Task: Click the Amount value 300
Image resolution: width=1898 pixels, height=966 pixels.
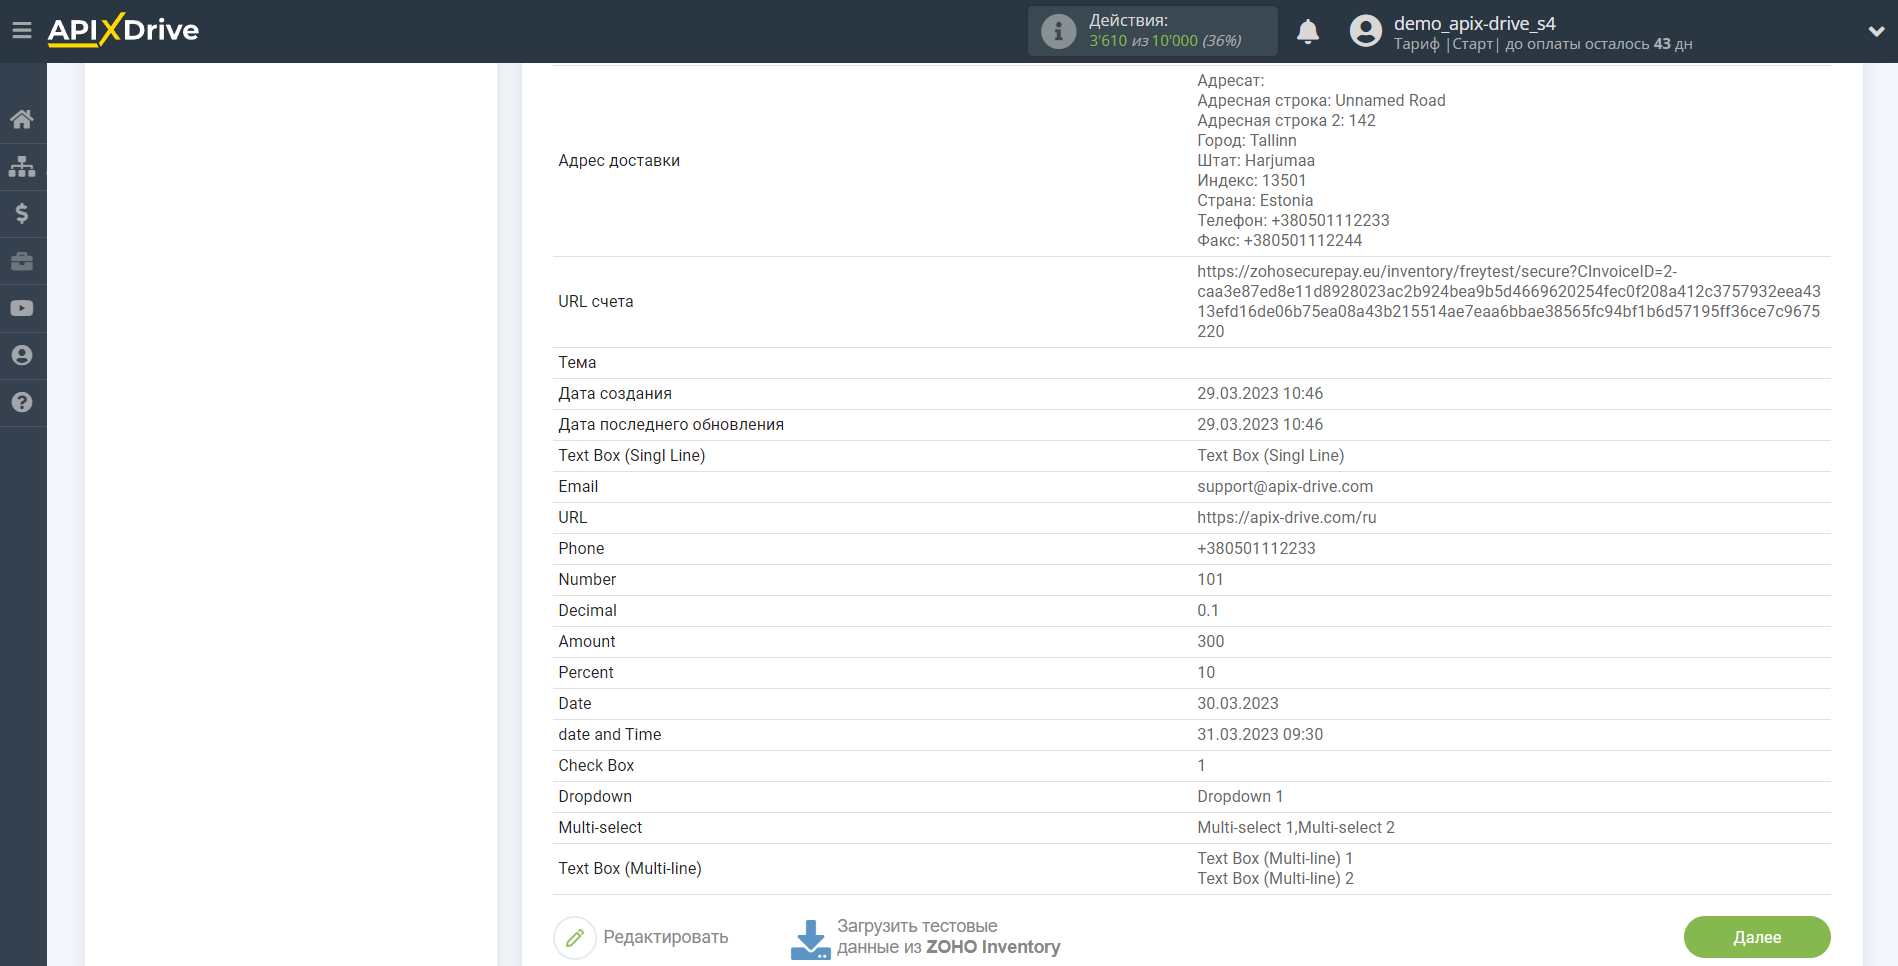Action: click(x=1211, y=641)
